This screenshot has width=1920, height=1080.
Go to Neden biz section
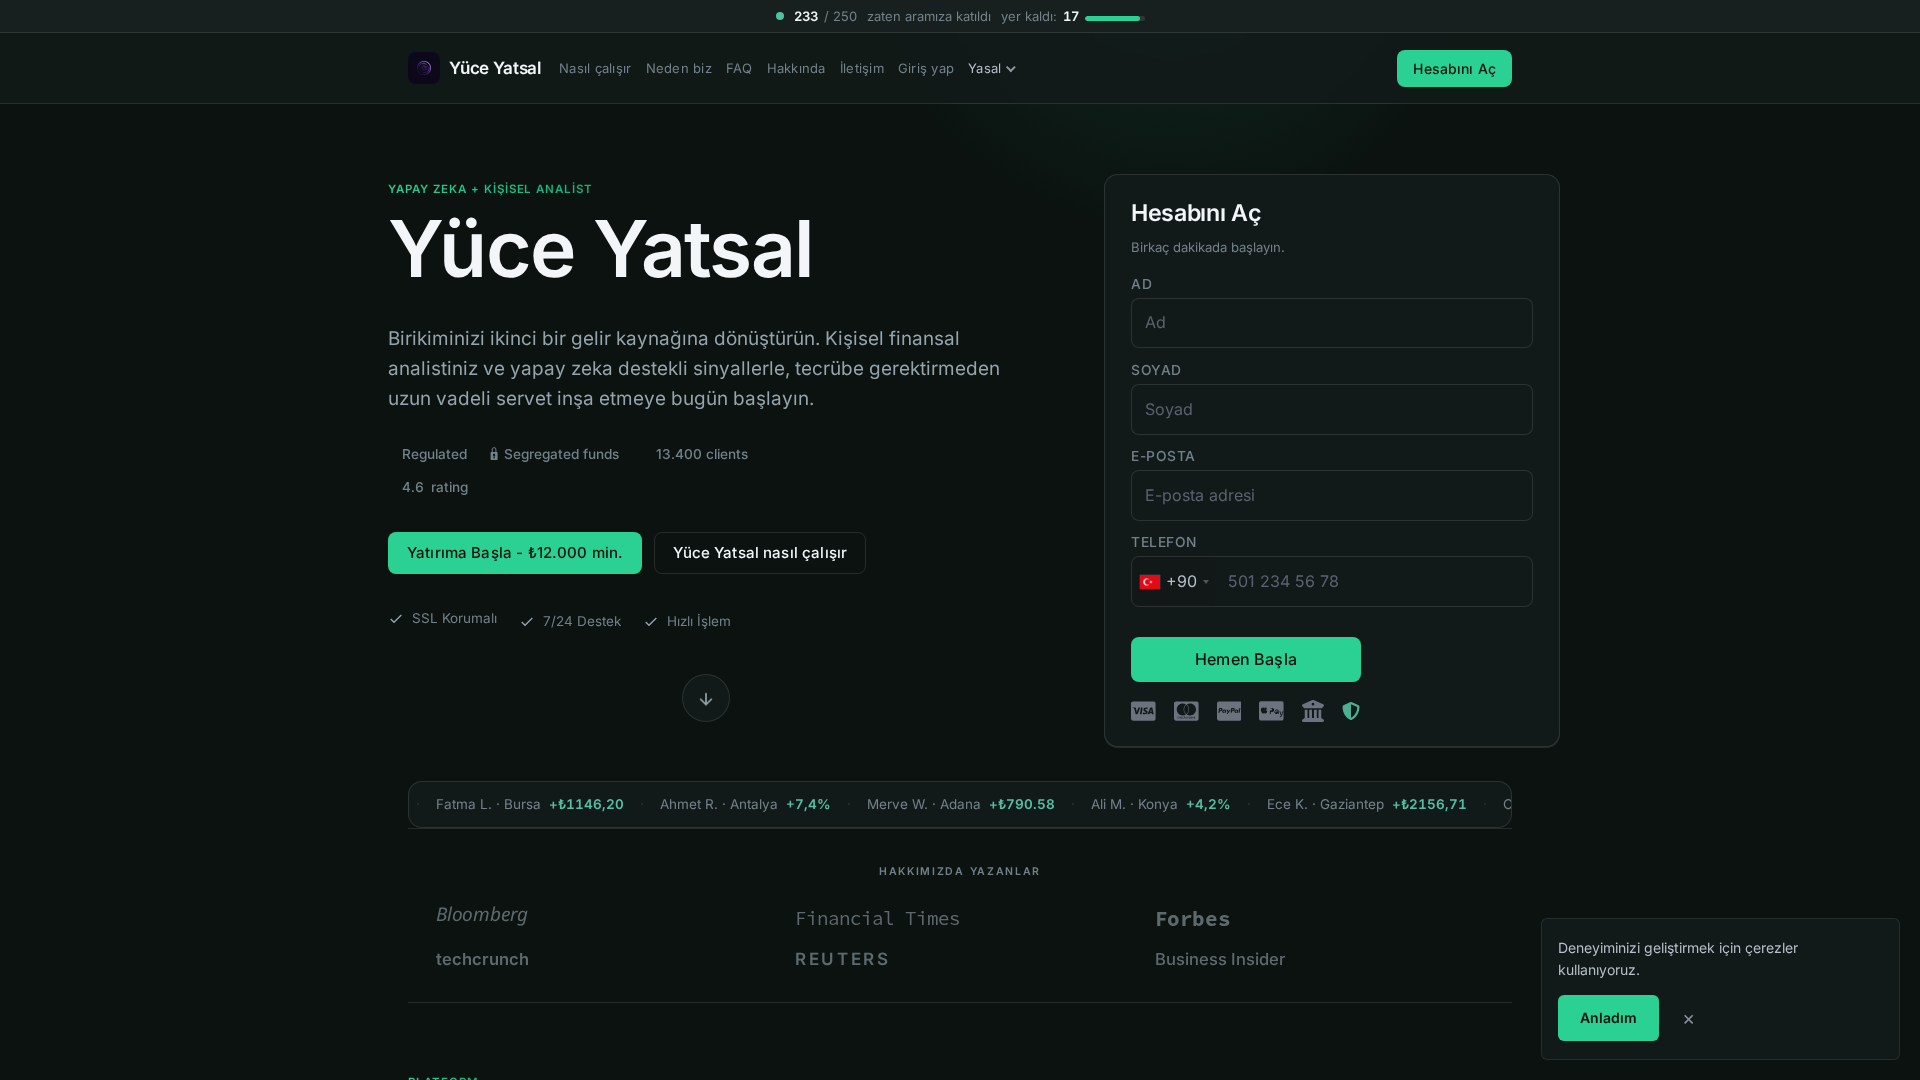(679, 68)
